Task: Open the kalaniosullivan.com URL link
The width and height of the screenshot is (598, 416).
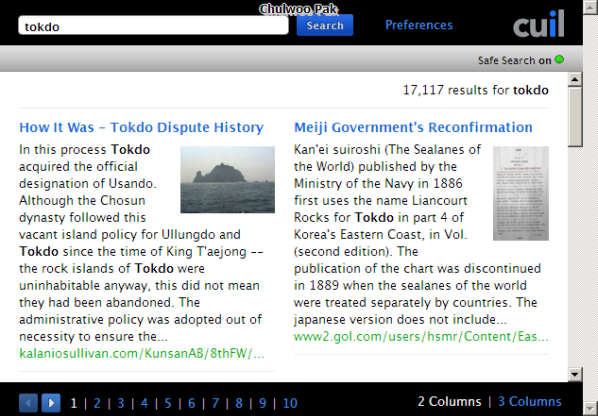Action: click(x=141, y=353)
